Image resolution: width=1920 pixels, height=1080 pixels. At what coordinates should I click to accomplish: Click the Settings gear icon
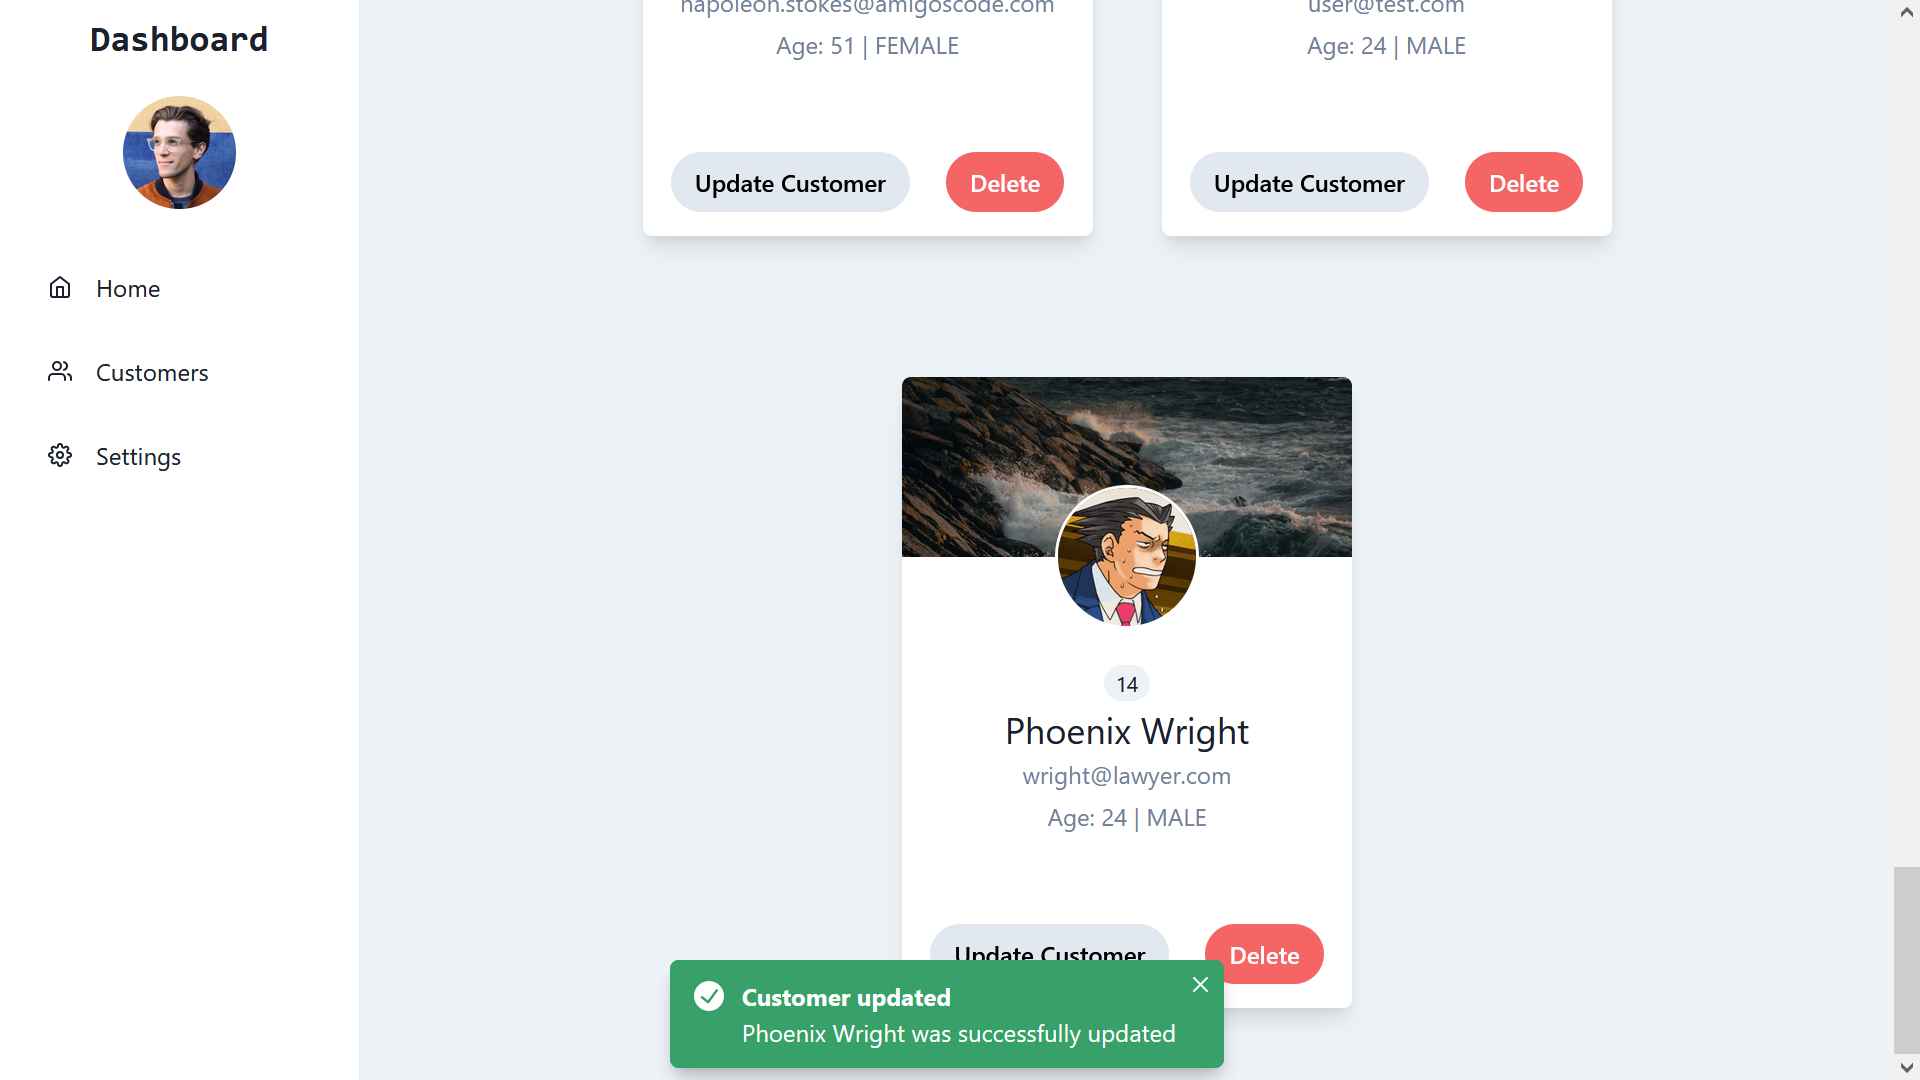(x=58, y=455)
